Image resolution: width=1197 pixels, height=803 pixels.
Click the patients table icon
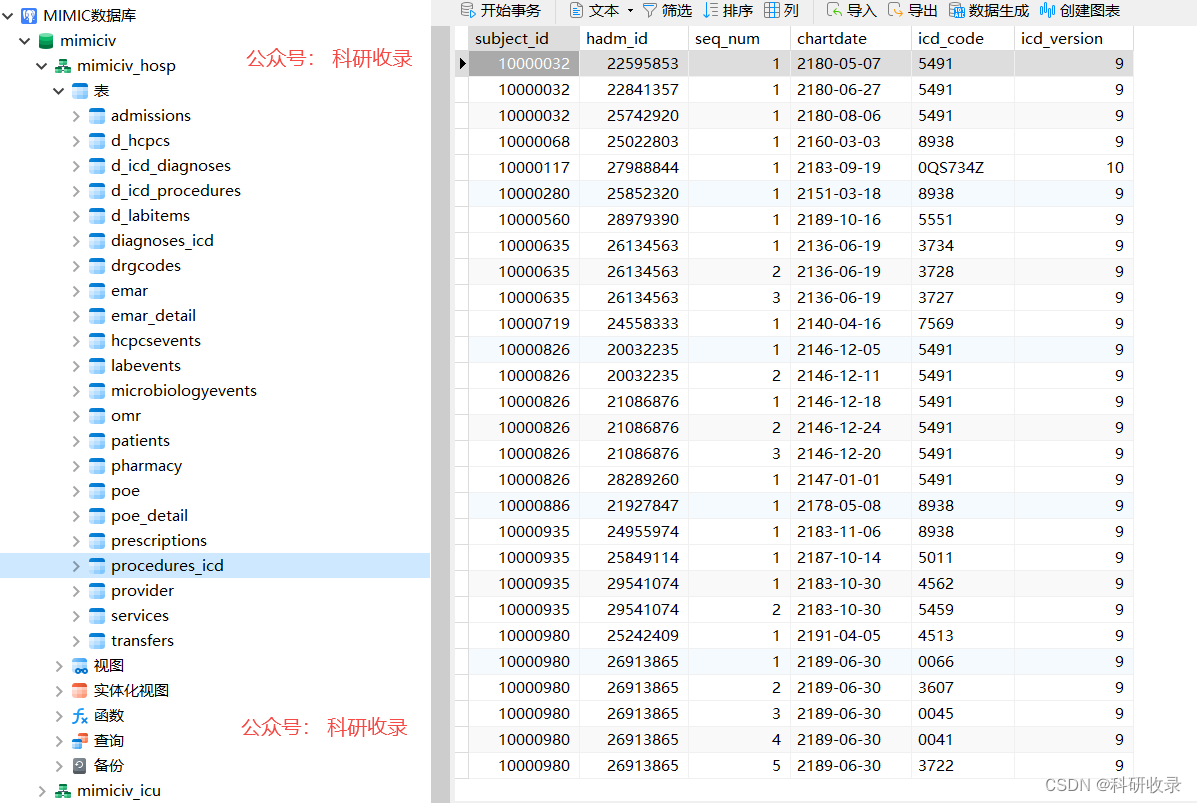pyautogui.click(x=97, y=440)
